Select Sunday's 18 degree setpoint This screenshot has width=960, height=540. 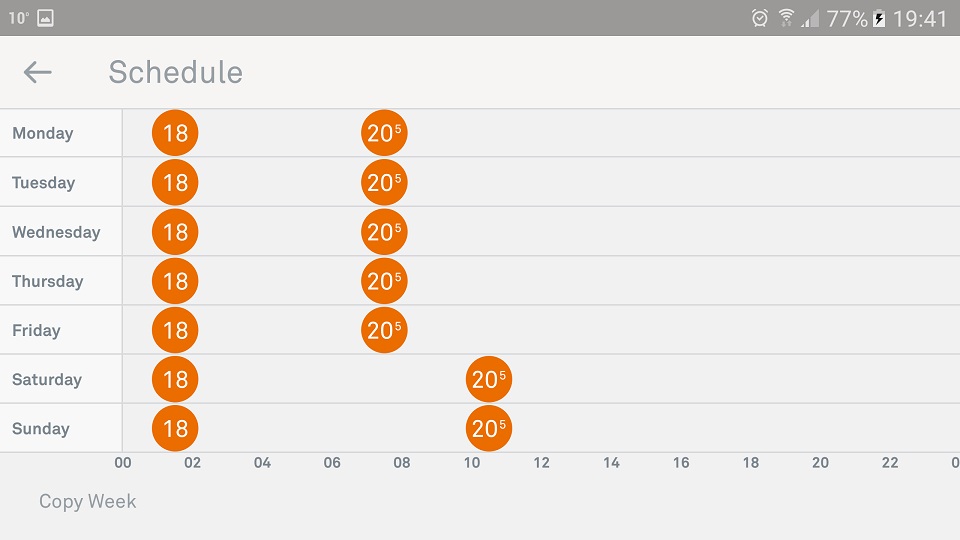click(x=175, y=429)
